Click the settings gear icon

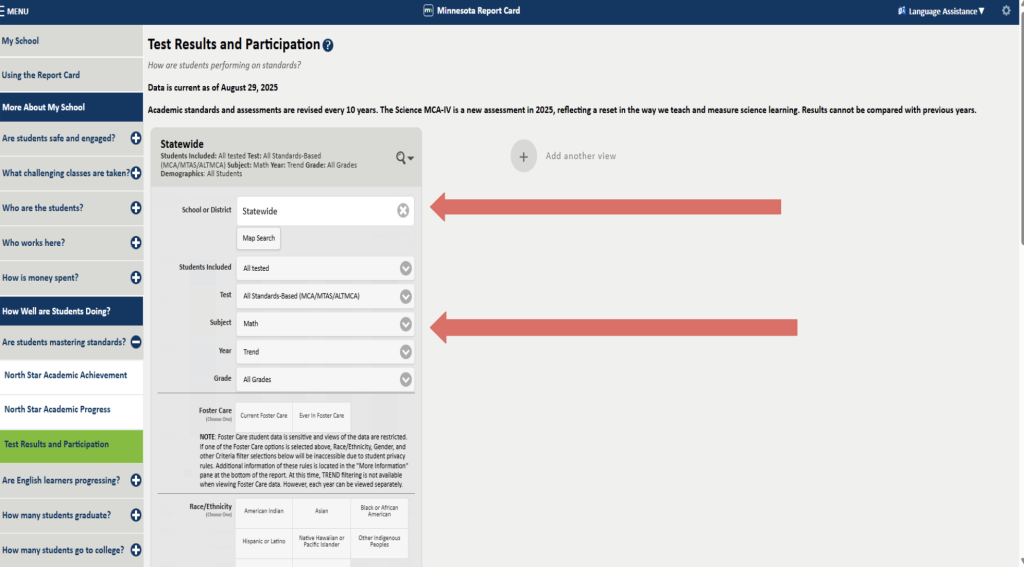click(1006, 11)
